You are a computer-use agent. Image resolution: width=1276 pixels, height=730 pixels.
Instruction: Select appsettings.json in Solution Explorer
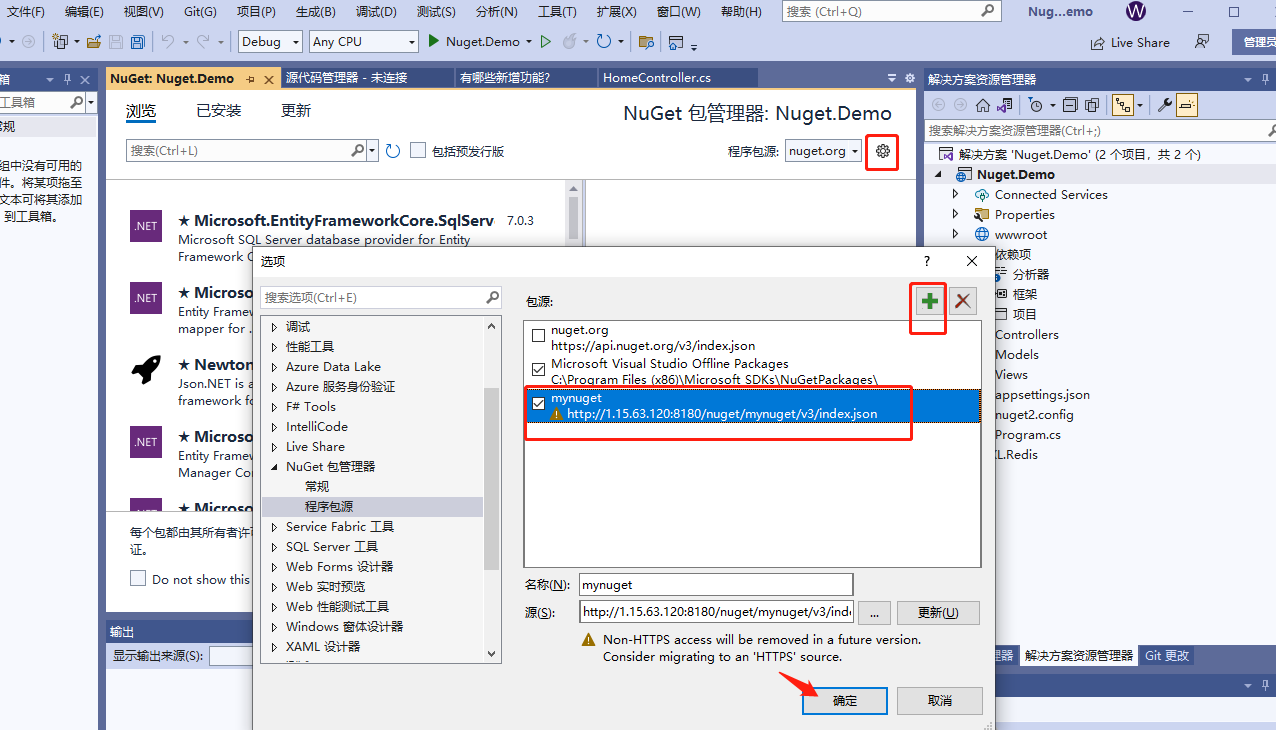coord(1042,394)
